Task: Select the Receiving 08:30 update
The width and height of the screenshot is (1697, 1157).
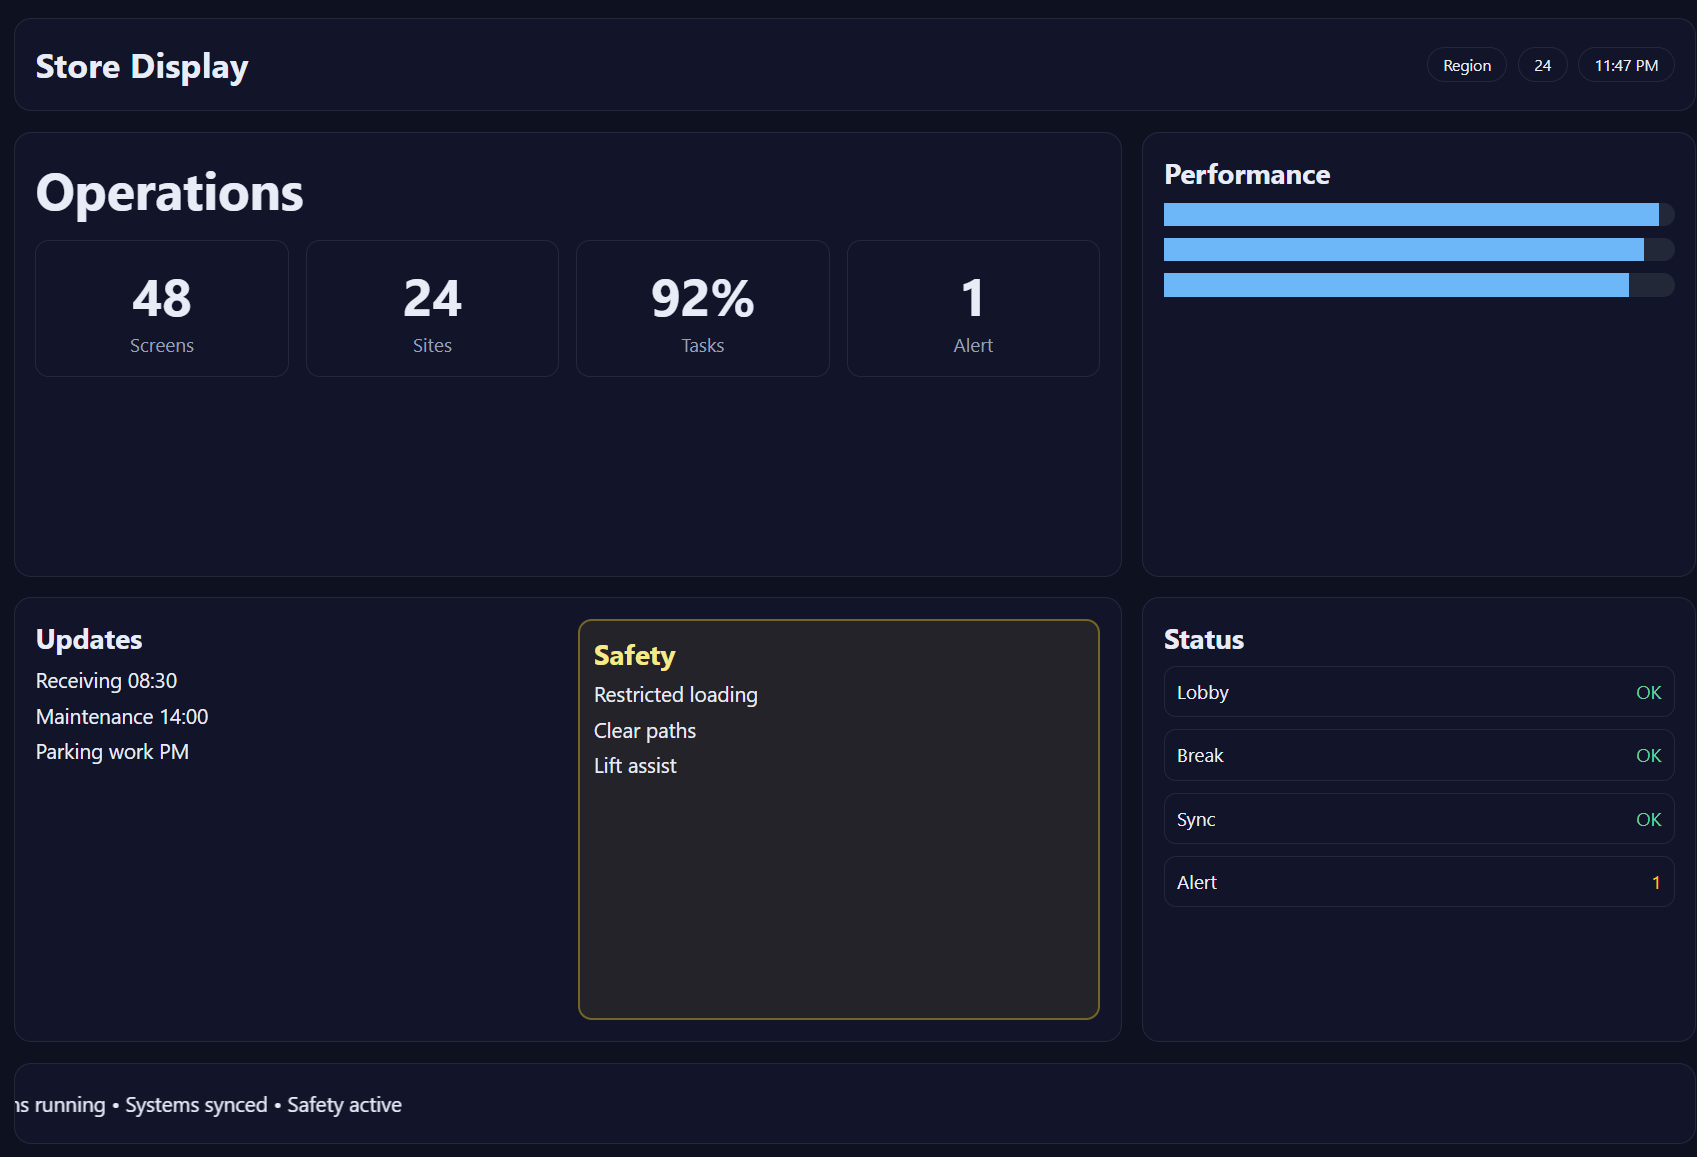Action: click(106, 681)
